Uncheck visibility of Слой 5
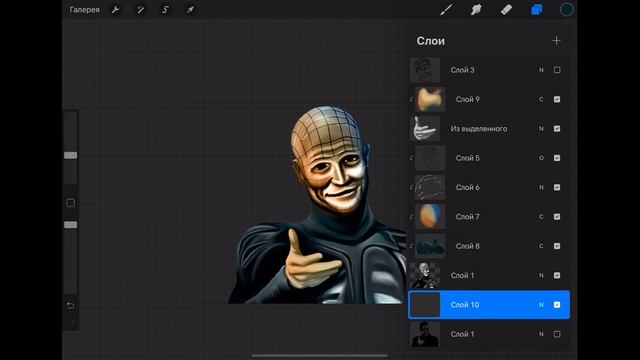640x360 pixels. (557, 158)
